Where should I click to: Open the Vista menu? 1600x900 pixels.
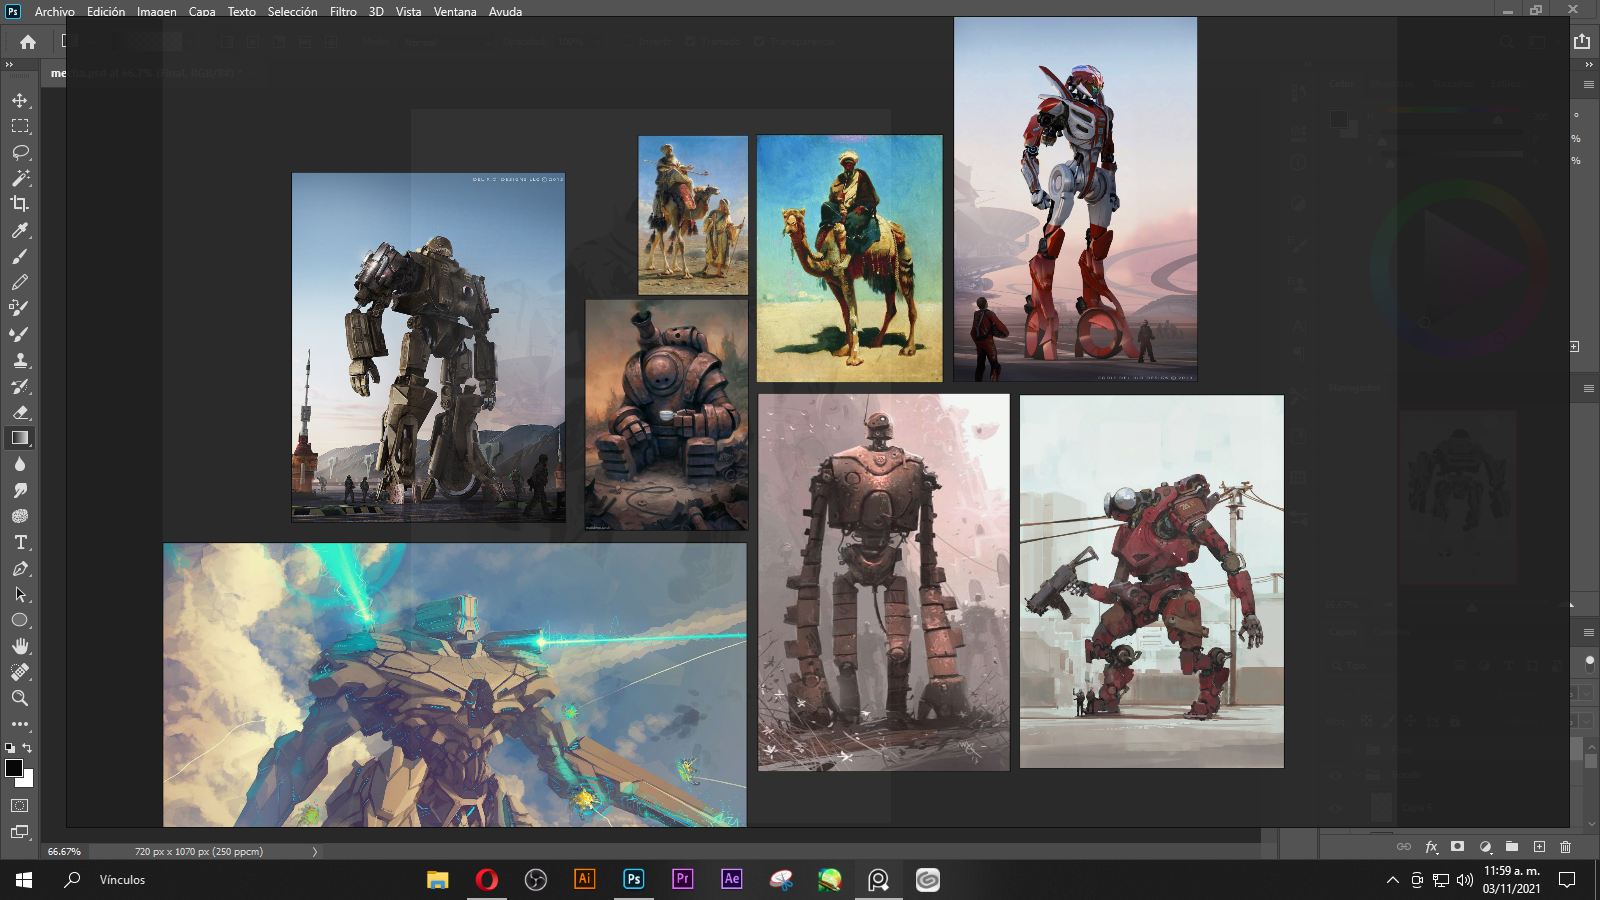408,12
